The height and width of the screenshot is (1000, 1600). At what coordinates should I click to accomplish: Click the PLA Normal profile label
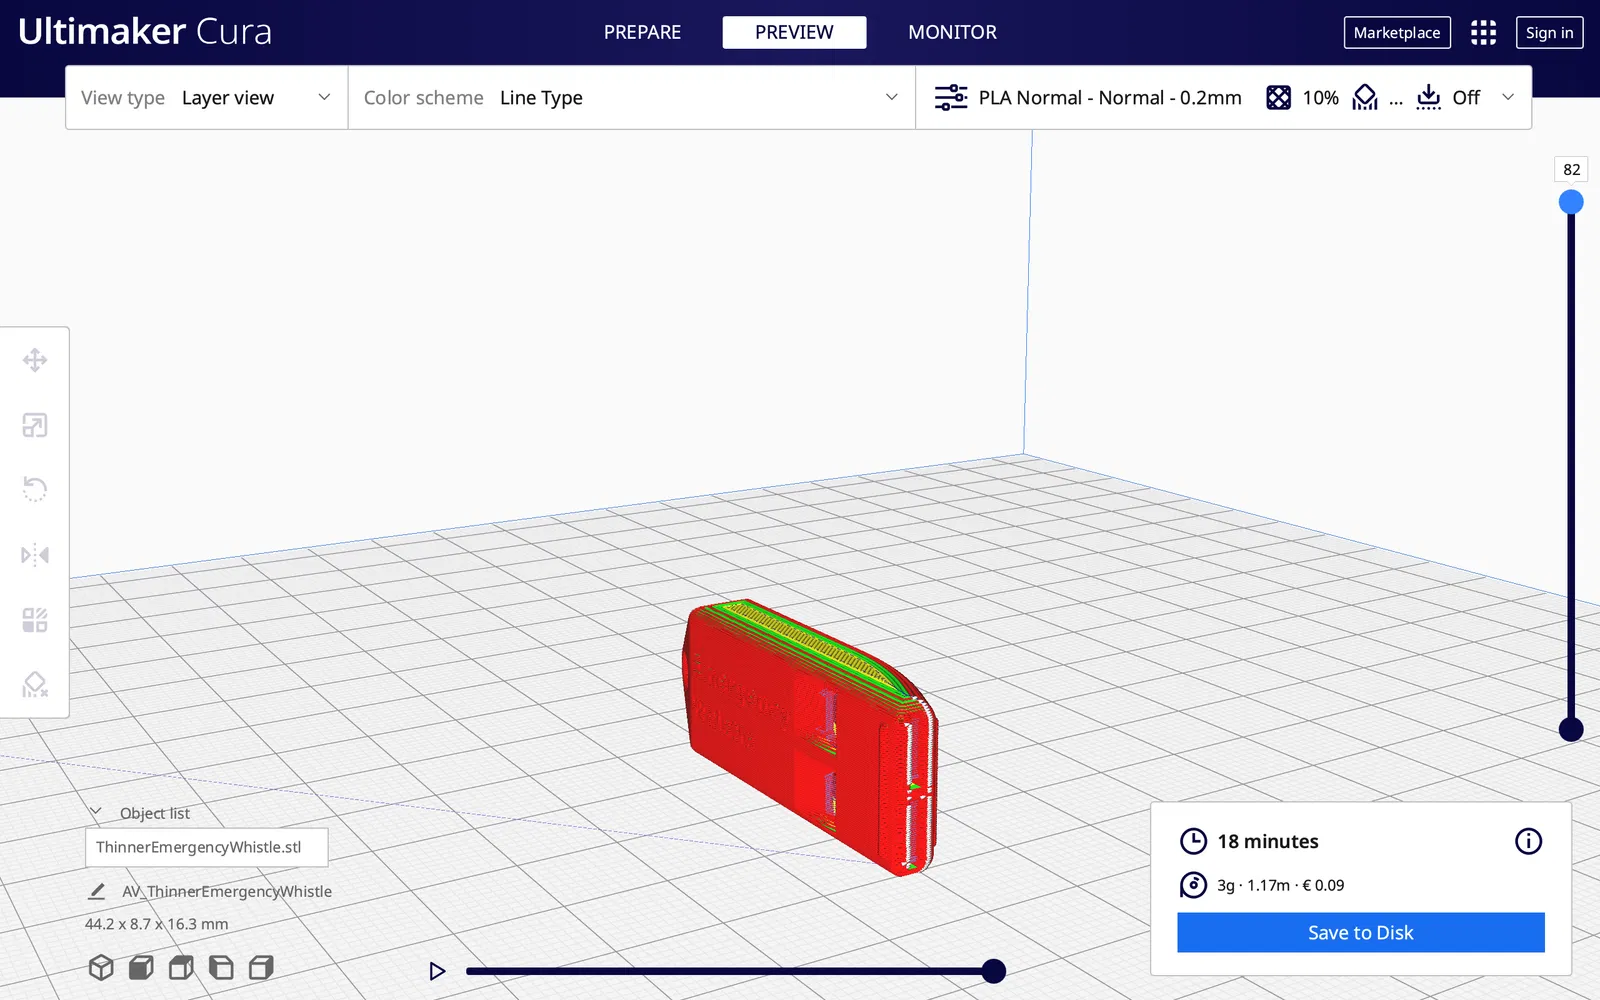coord(1110,97)
